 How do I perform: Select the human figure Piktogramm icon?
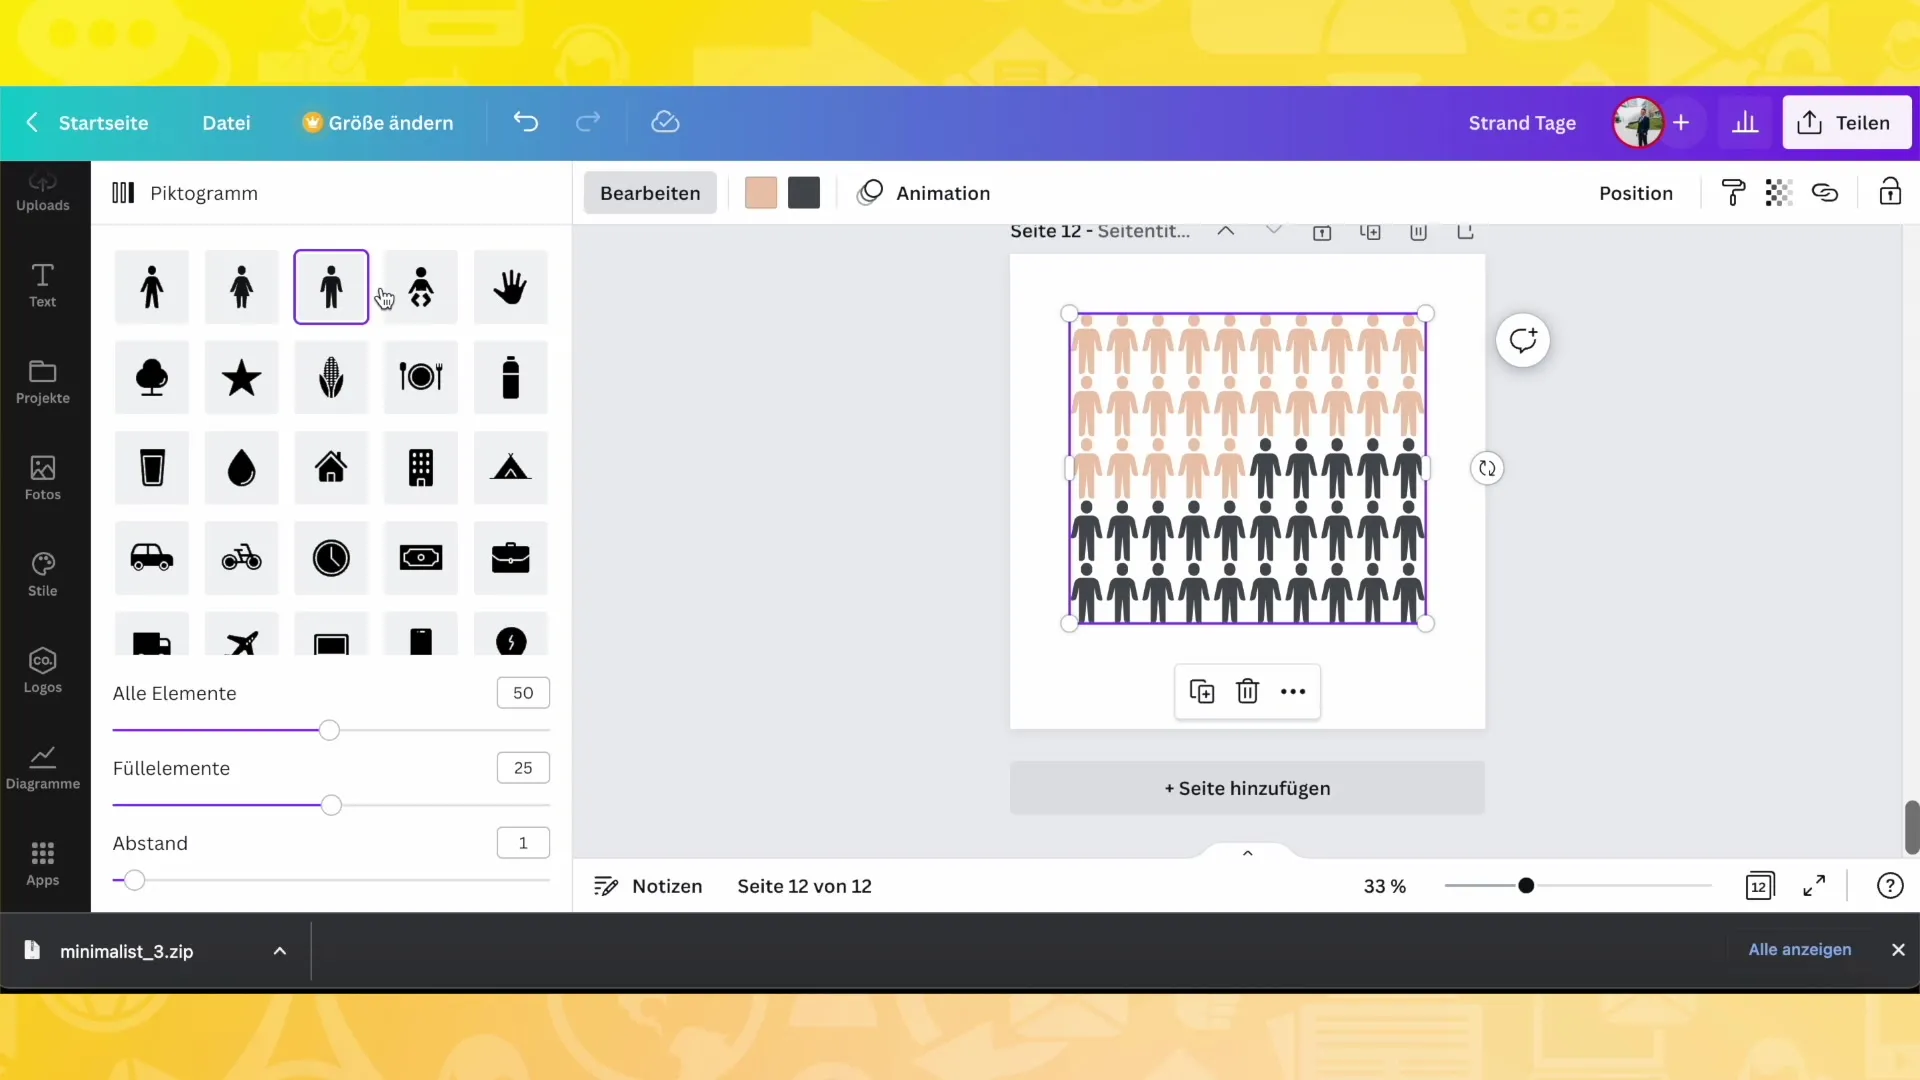(x=331, y=286)
